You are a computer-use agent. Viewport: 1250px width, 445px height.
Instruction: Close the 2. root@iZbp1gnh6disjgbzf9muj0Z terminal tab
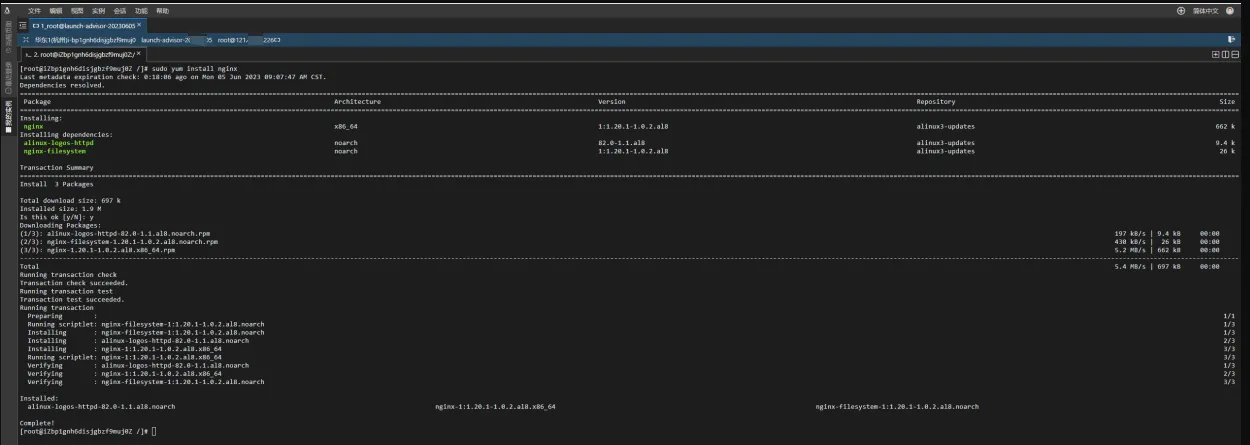(138, 53)
